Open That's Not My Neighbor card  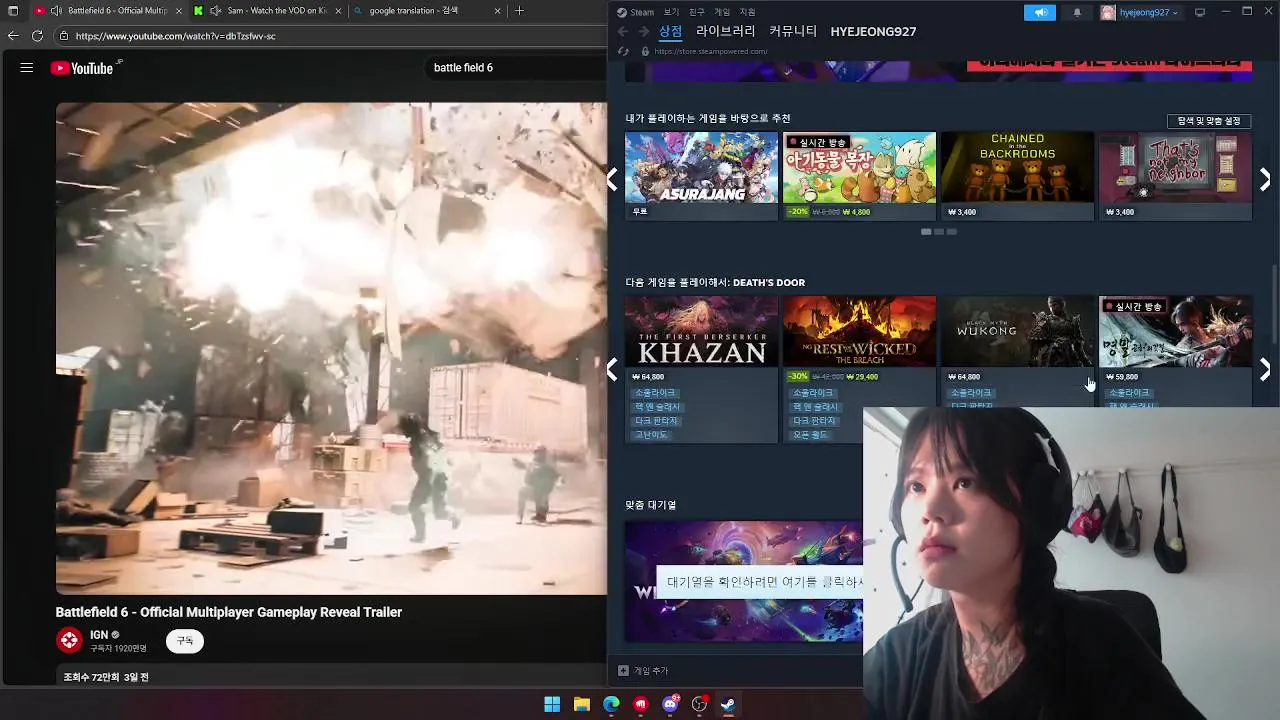[x=1175, y=176]
